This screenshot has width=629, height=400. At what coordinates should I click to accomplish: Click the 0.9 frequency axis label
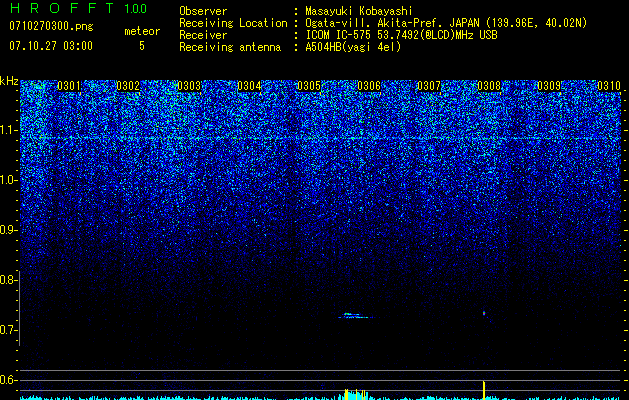click(x=7, y=230)
